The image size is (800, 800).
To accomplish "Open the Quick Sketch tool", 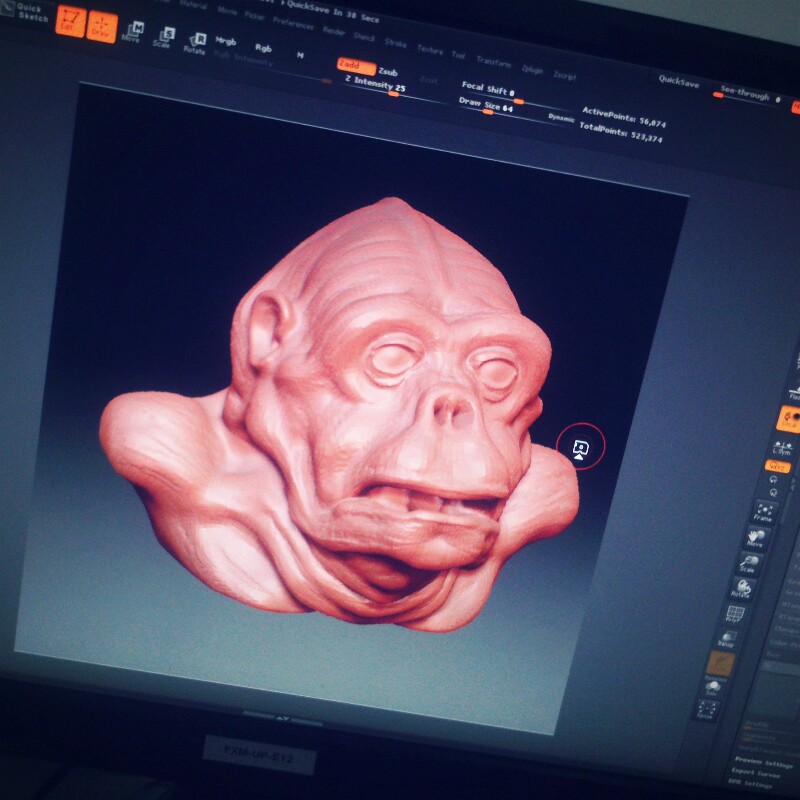I will click(x=26, y=12).
